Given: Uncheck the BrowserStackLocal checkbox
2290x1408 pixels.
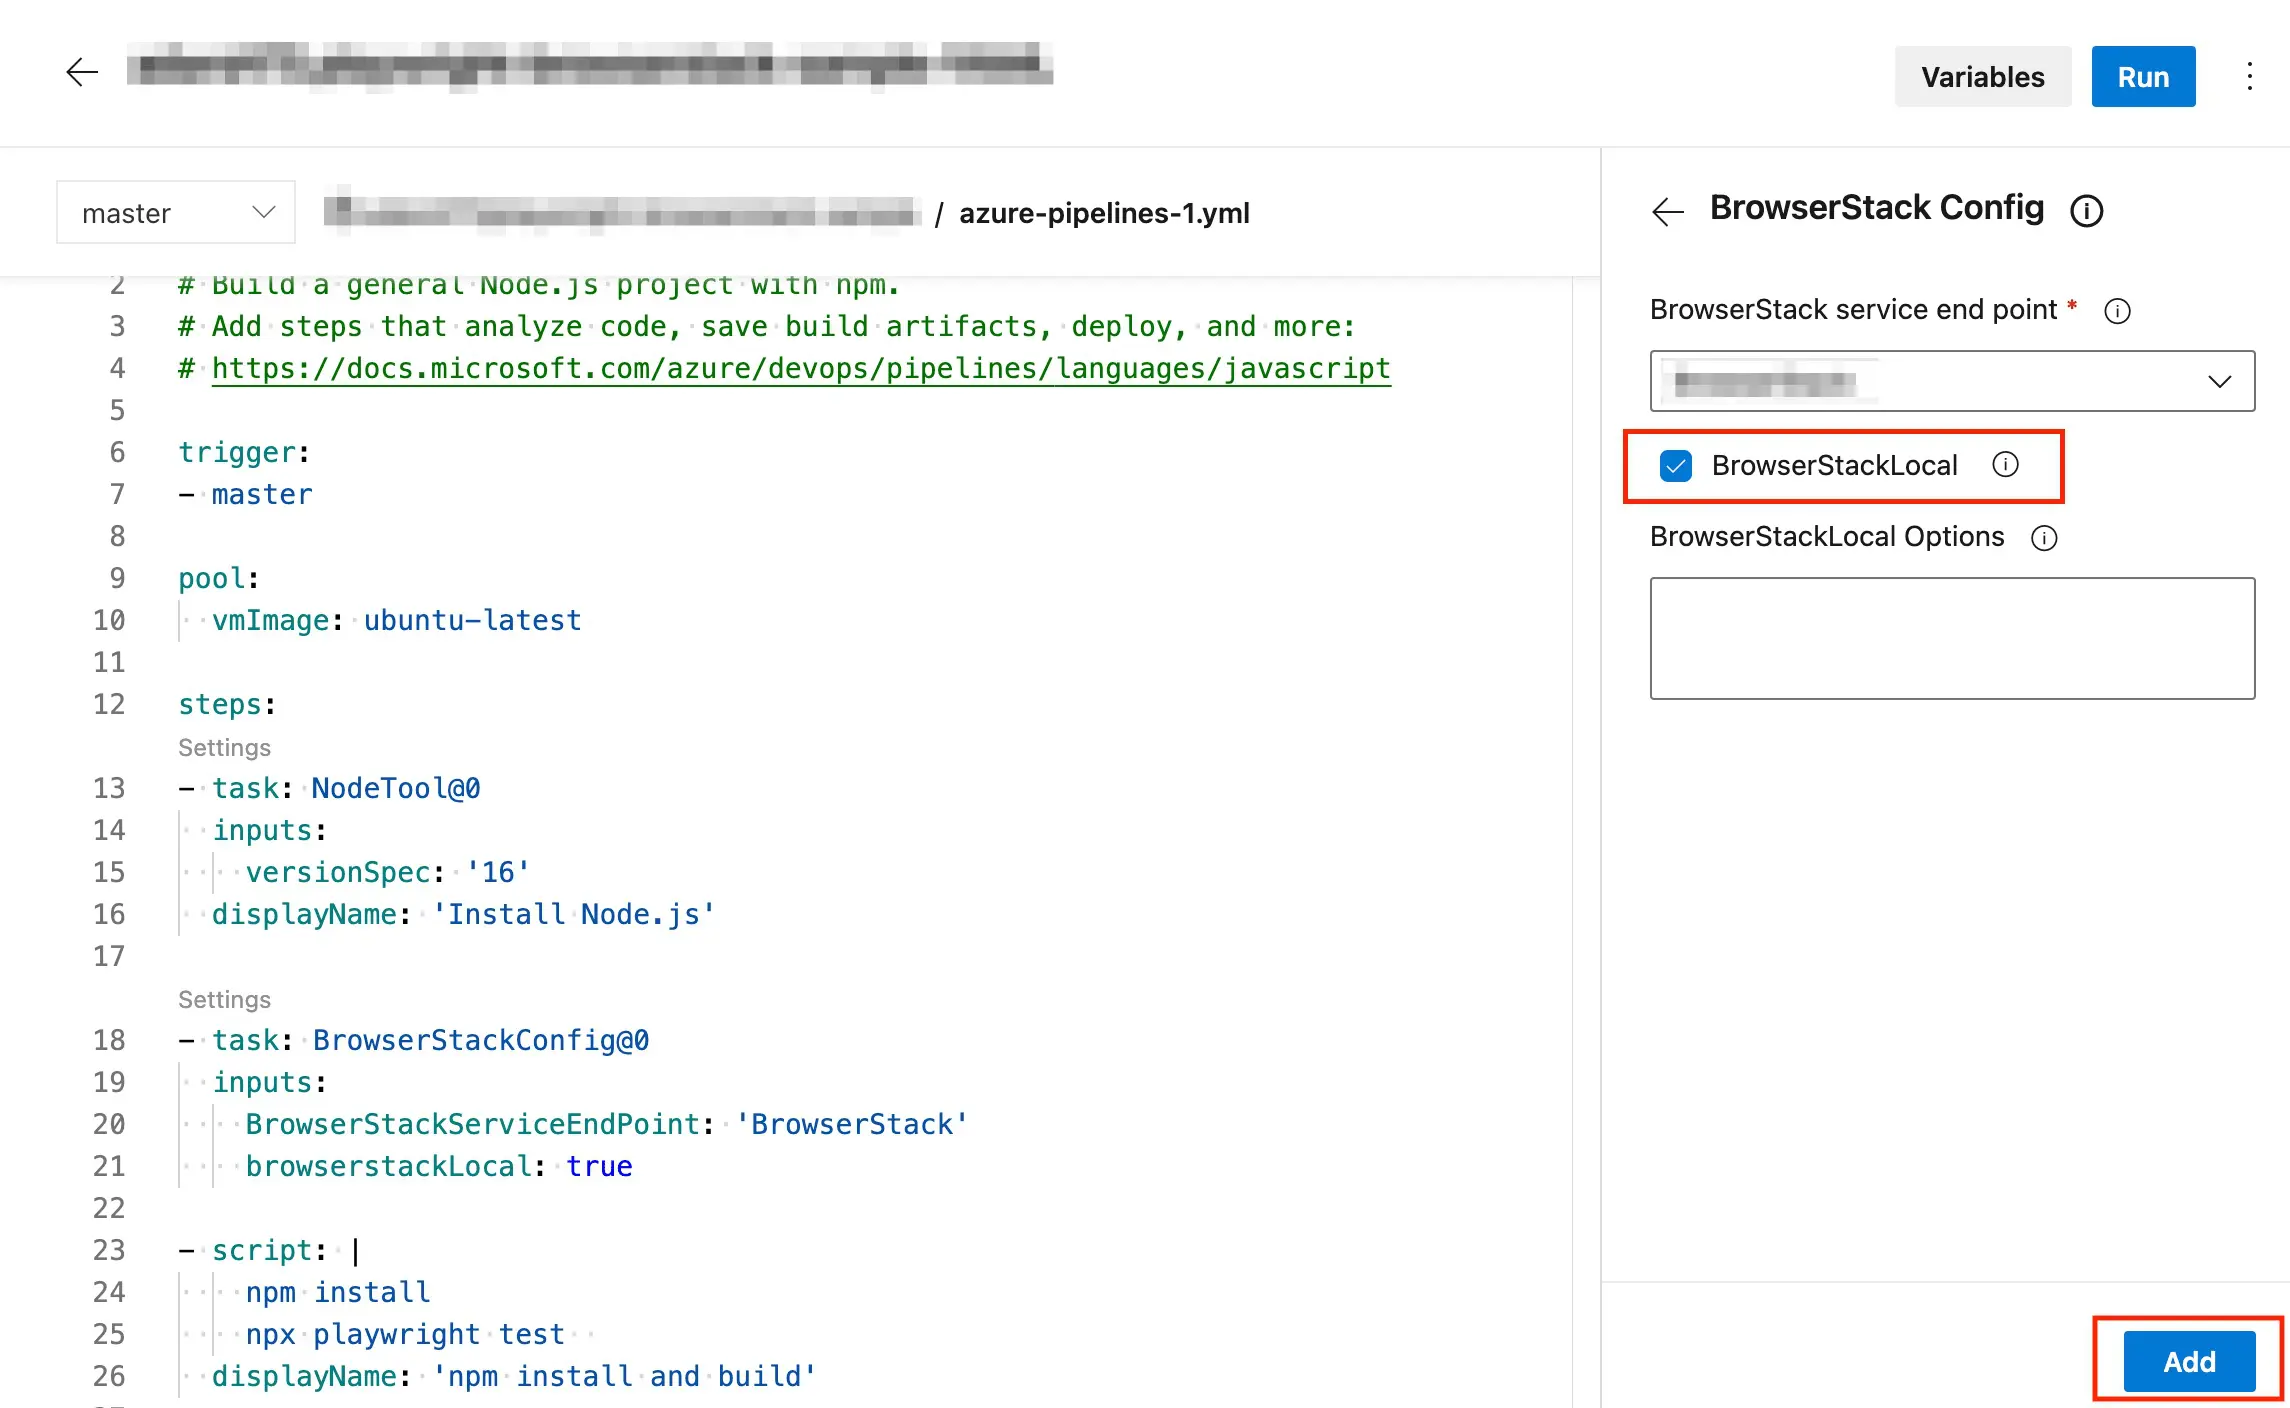Looking at the screenshot, I should tap(1676, 466).
